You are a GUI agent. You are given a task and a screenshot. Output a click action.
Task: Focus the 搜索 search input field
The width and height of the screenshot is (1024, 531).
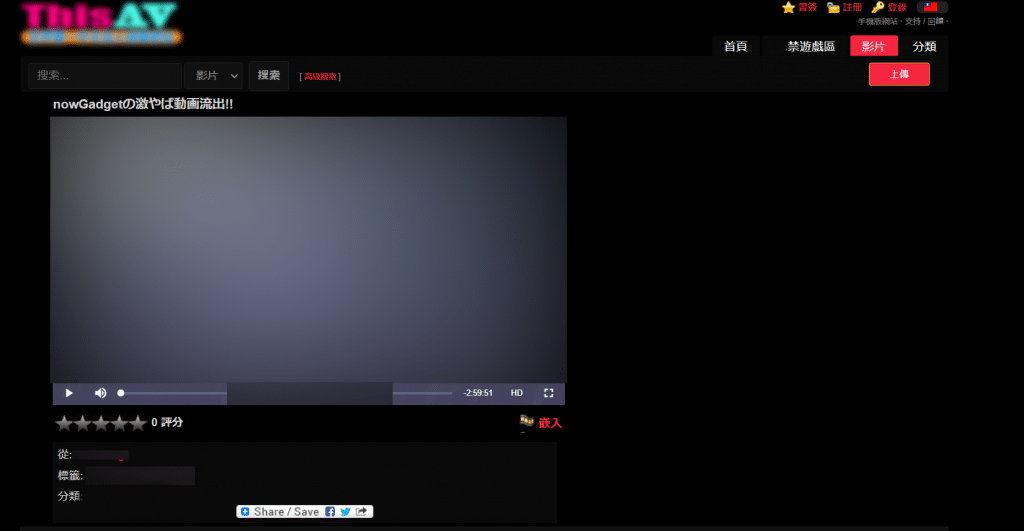[104, 76]
